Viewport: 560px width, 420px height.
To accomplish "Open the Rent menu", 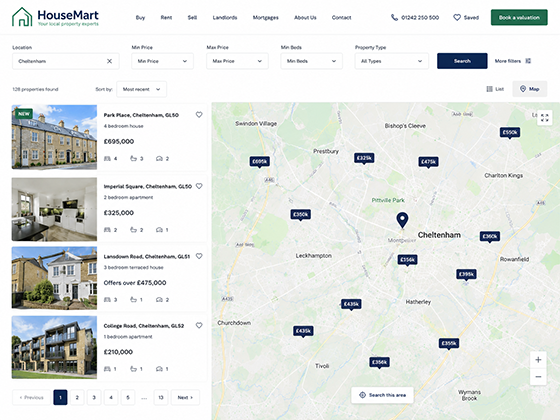I will pos(166,18).
